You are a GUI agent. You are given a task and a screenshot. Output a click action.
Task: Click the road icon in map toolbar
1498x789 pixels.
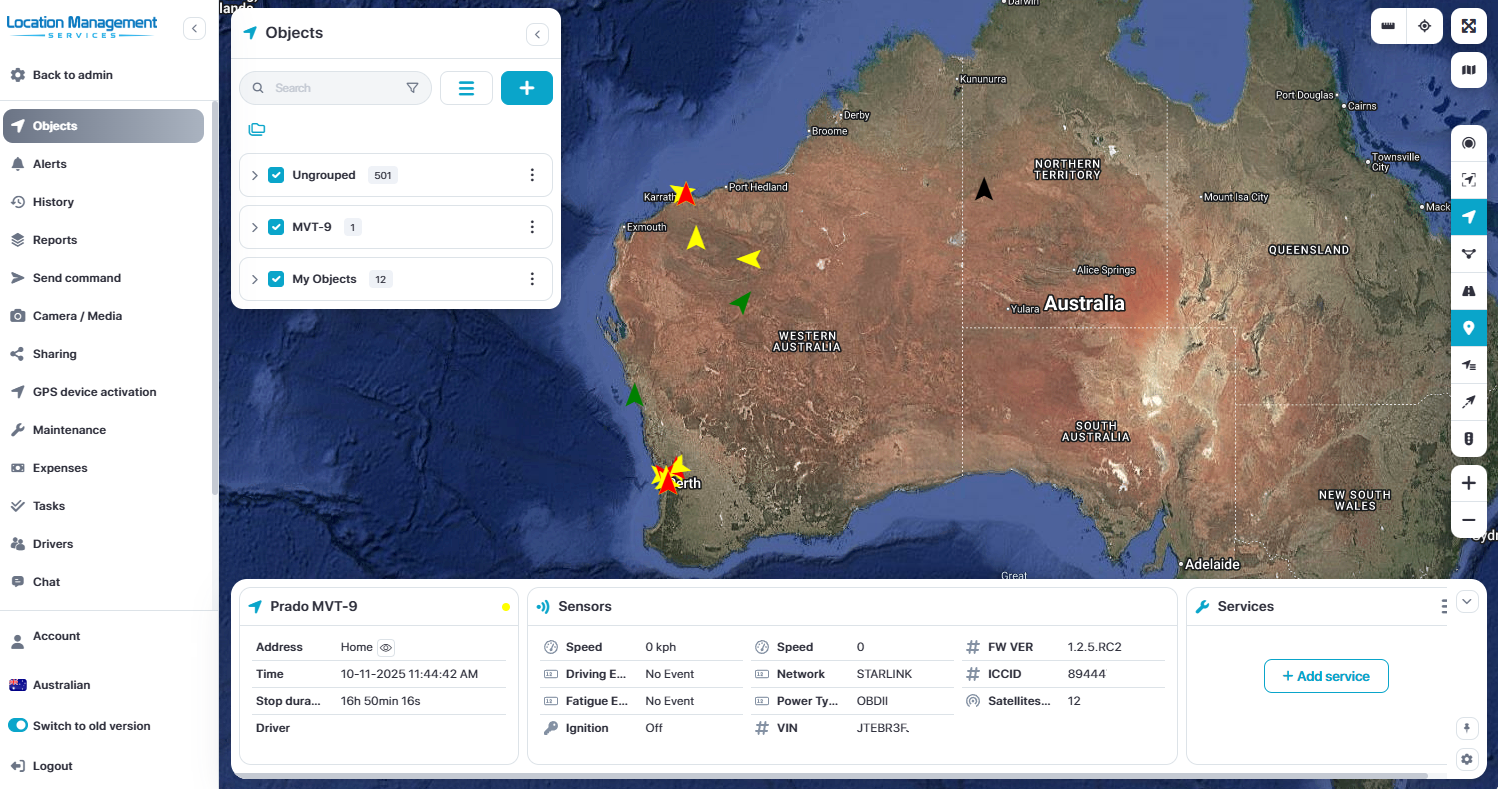pyautogui.click(x=1468, y=291)
